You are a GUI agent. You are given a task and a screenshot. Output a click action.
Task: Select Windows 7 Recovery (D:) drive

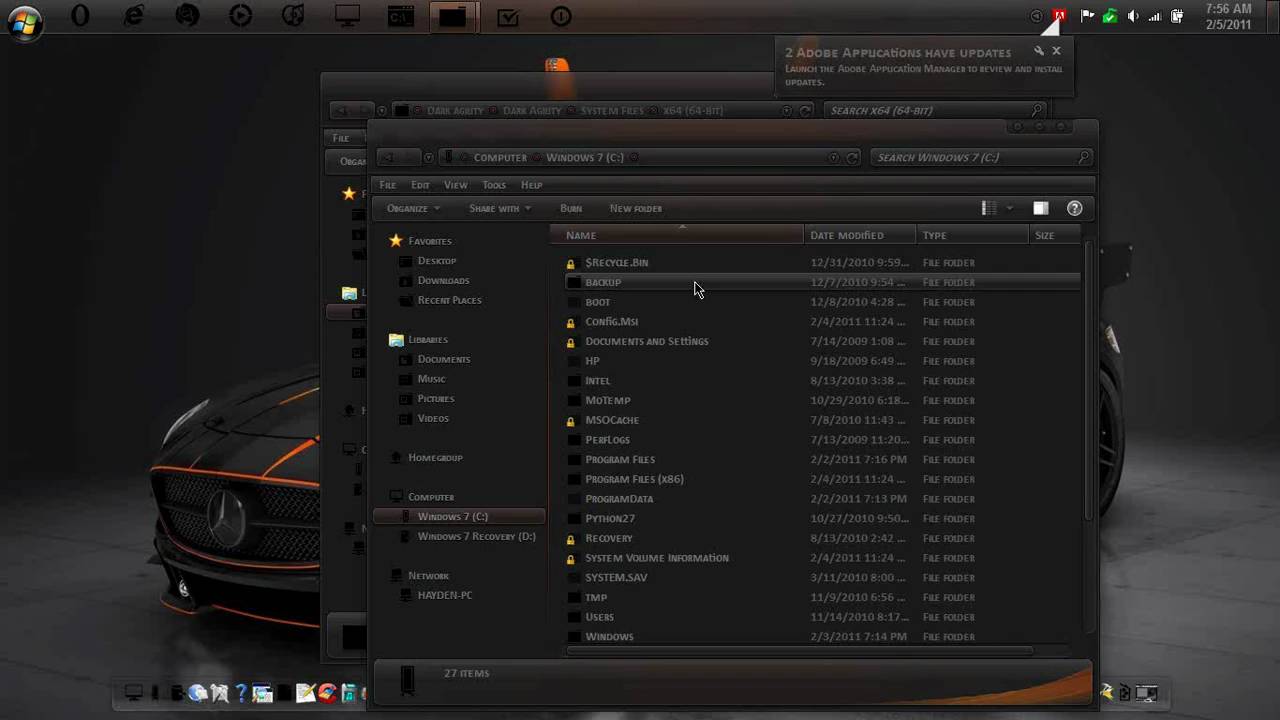476,536
